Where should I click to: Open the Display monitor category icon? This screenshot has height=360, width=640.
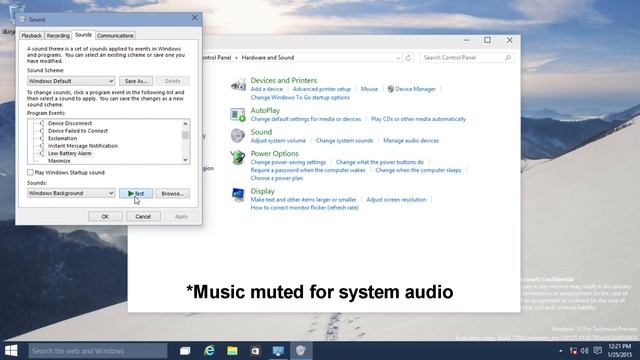[238, 194]
